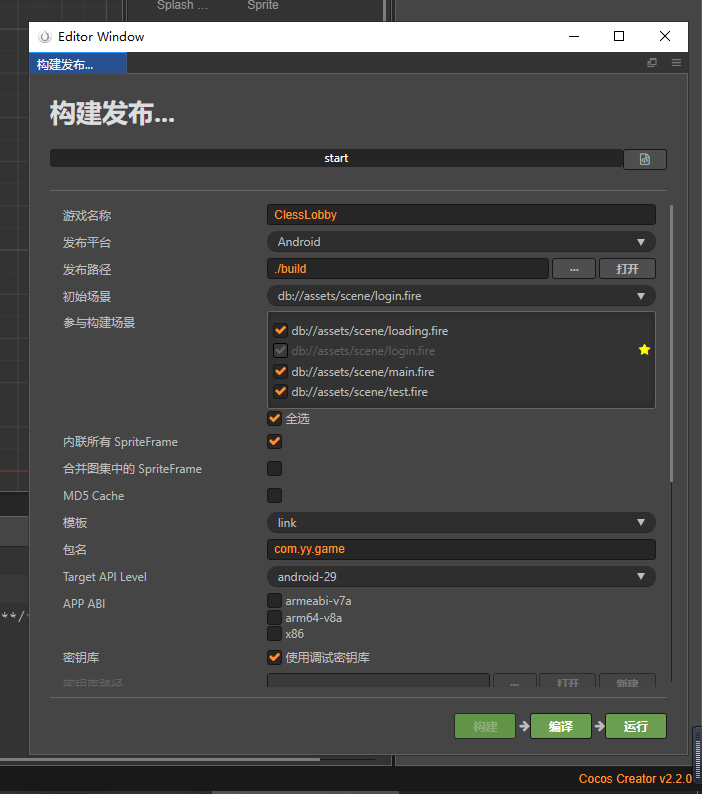The height and width of the screenshot is (794, 702).
Task: Click the Sprite label in the background editor
Action: [x=263, y=5]
